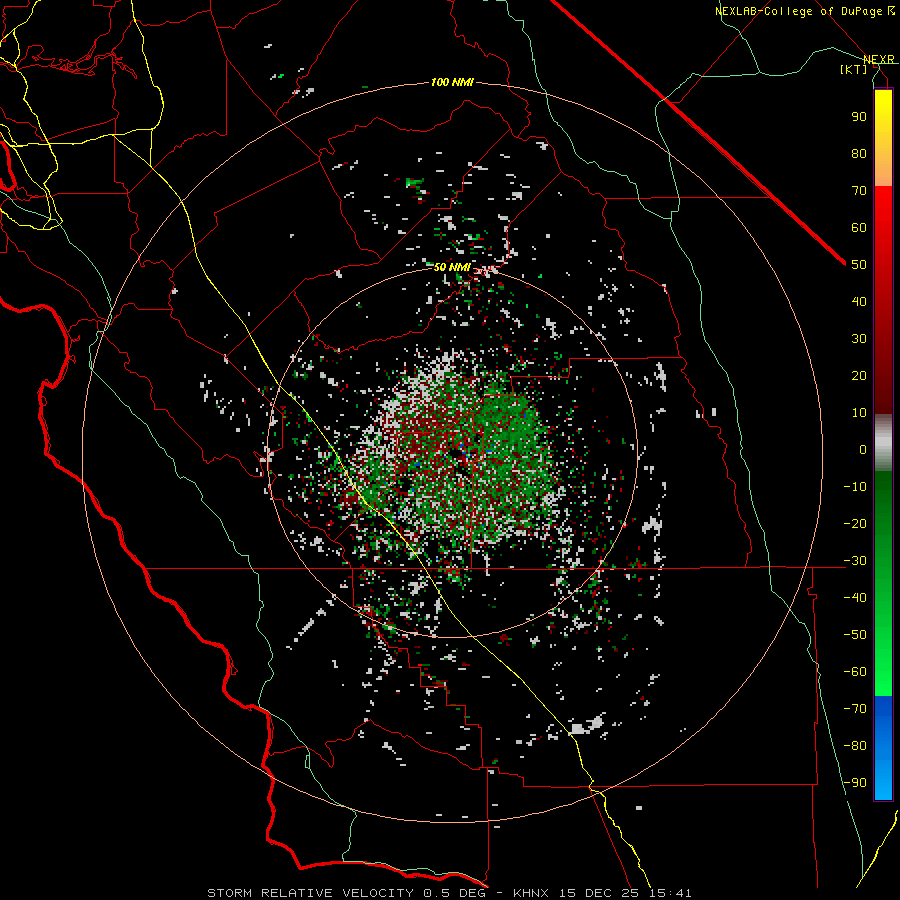Image resolution: width=900 pixels, height=900 pixels.
Task: Click the 50 value on velocity scale
Action: (859, 265)
